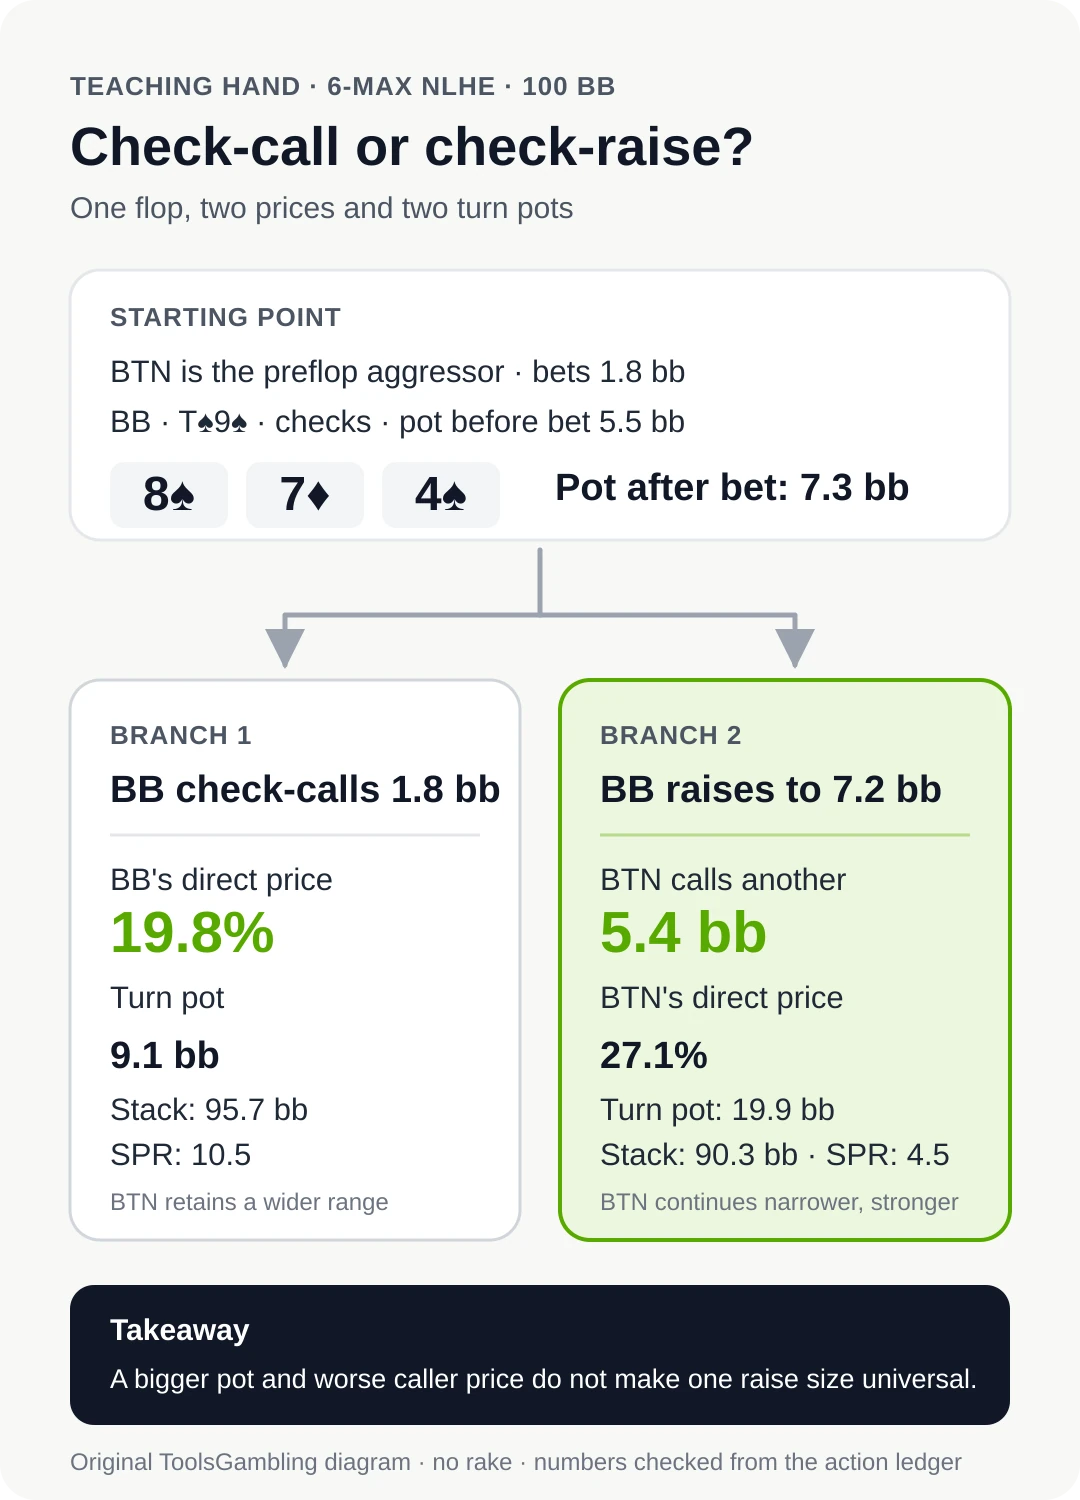Select the Branch 2 label
This screenshot has width=1080, height=1500.
tap(671, 735)
